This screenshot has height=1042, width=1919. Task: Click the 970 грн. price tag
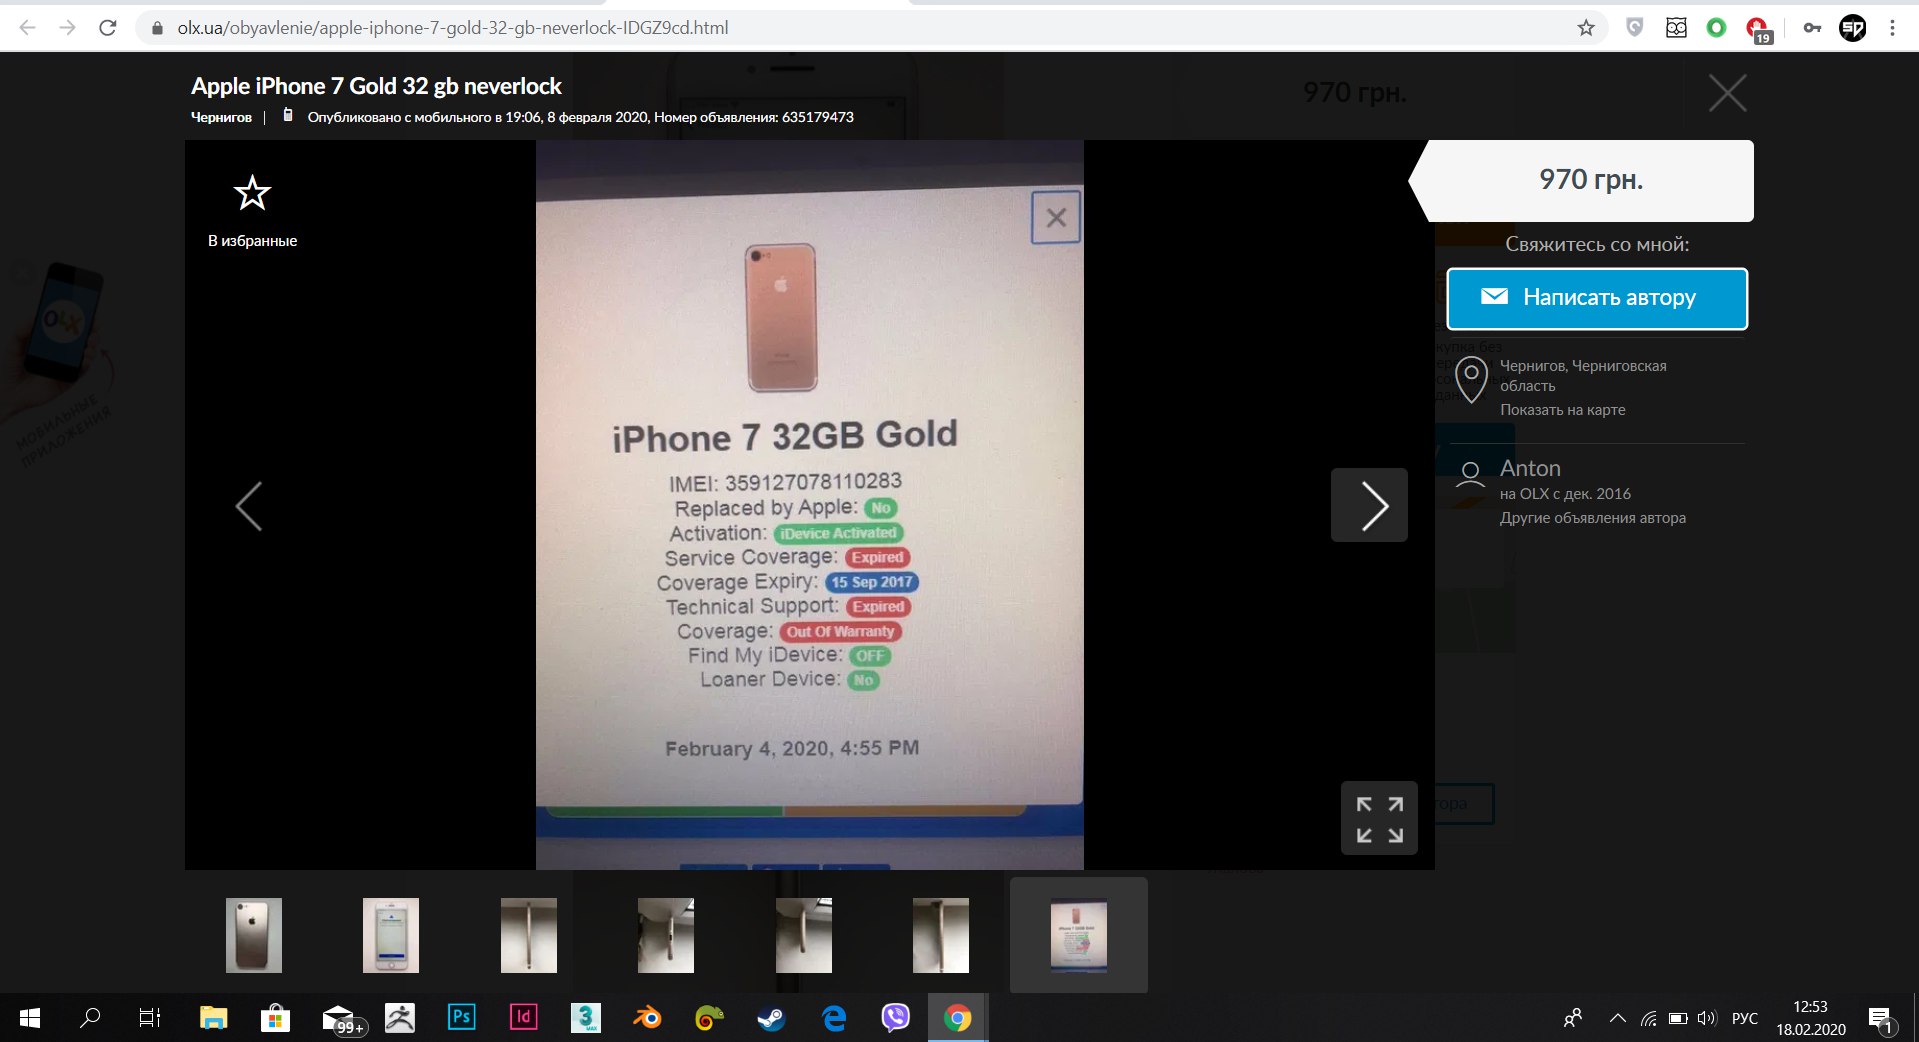click(1590, 180)
